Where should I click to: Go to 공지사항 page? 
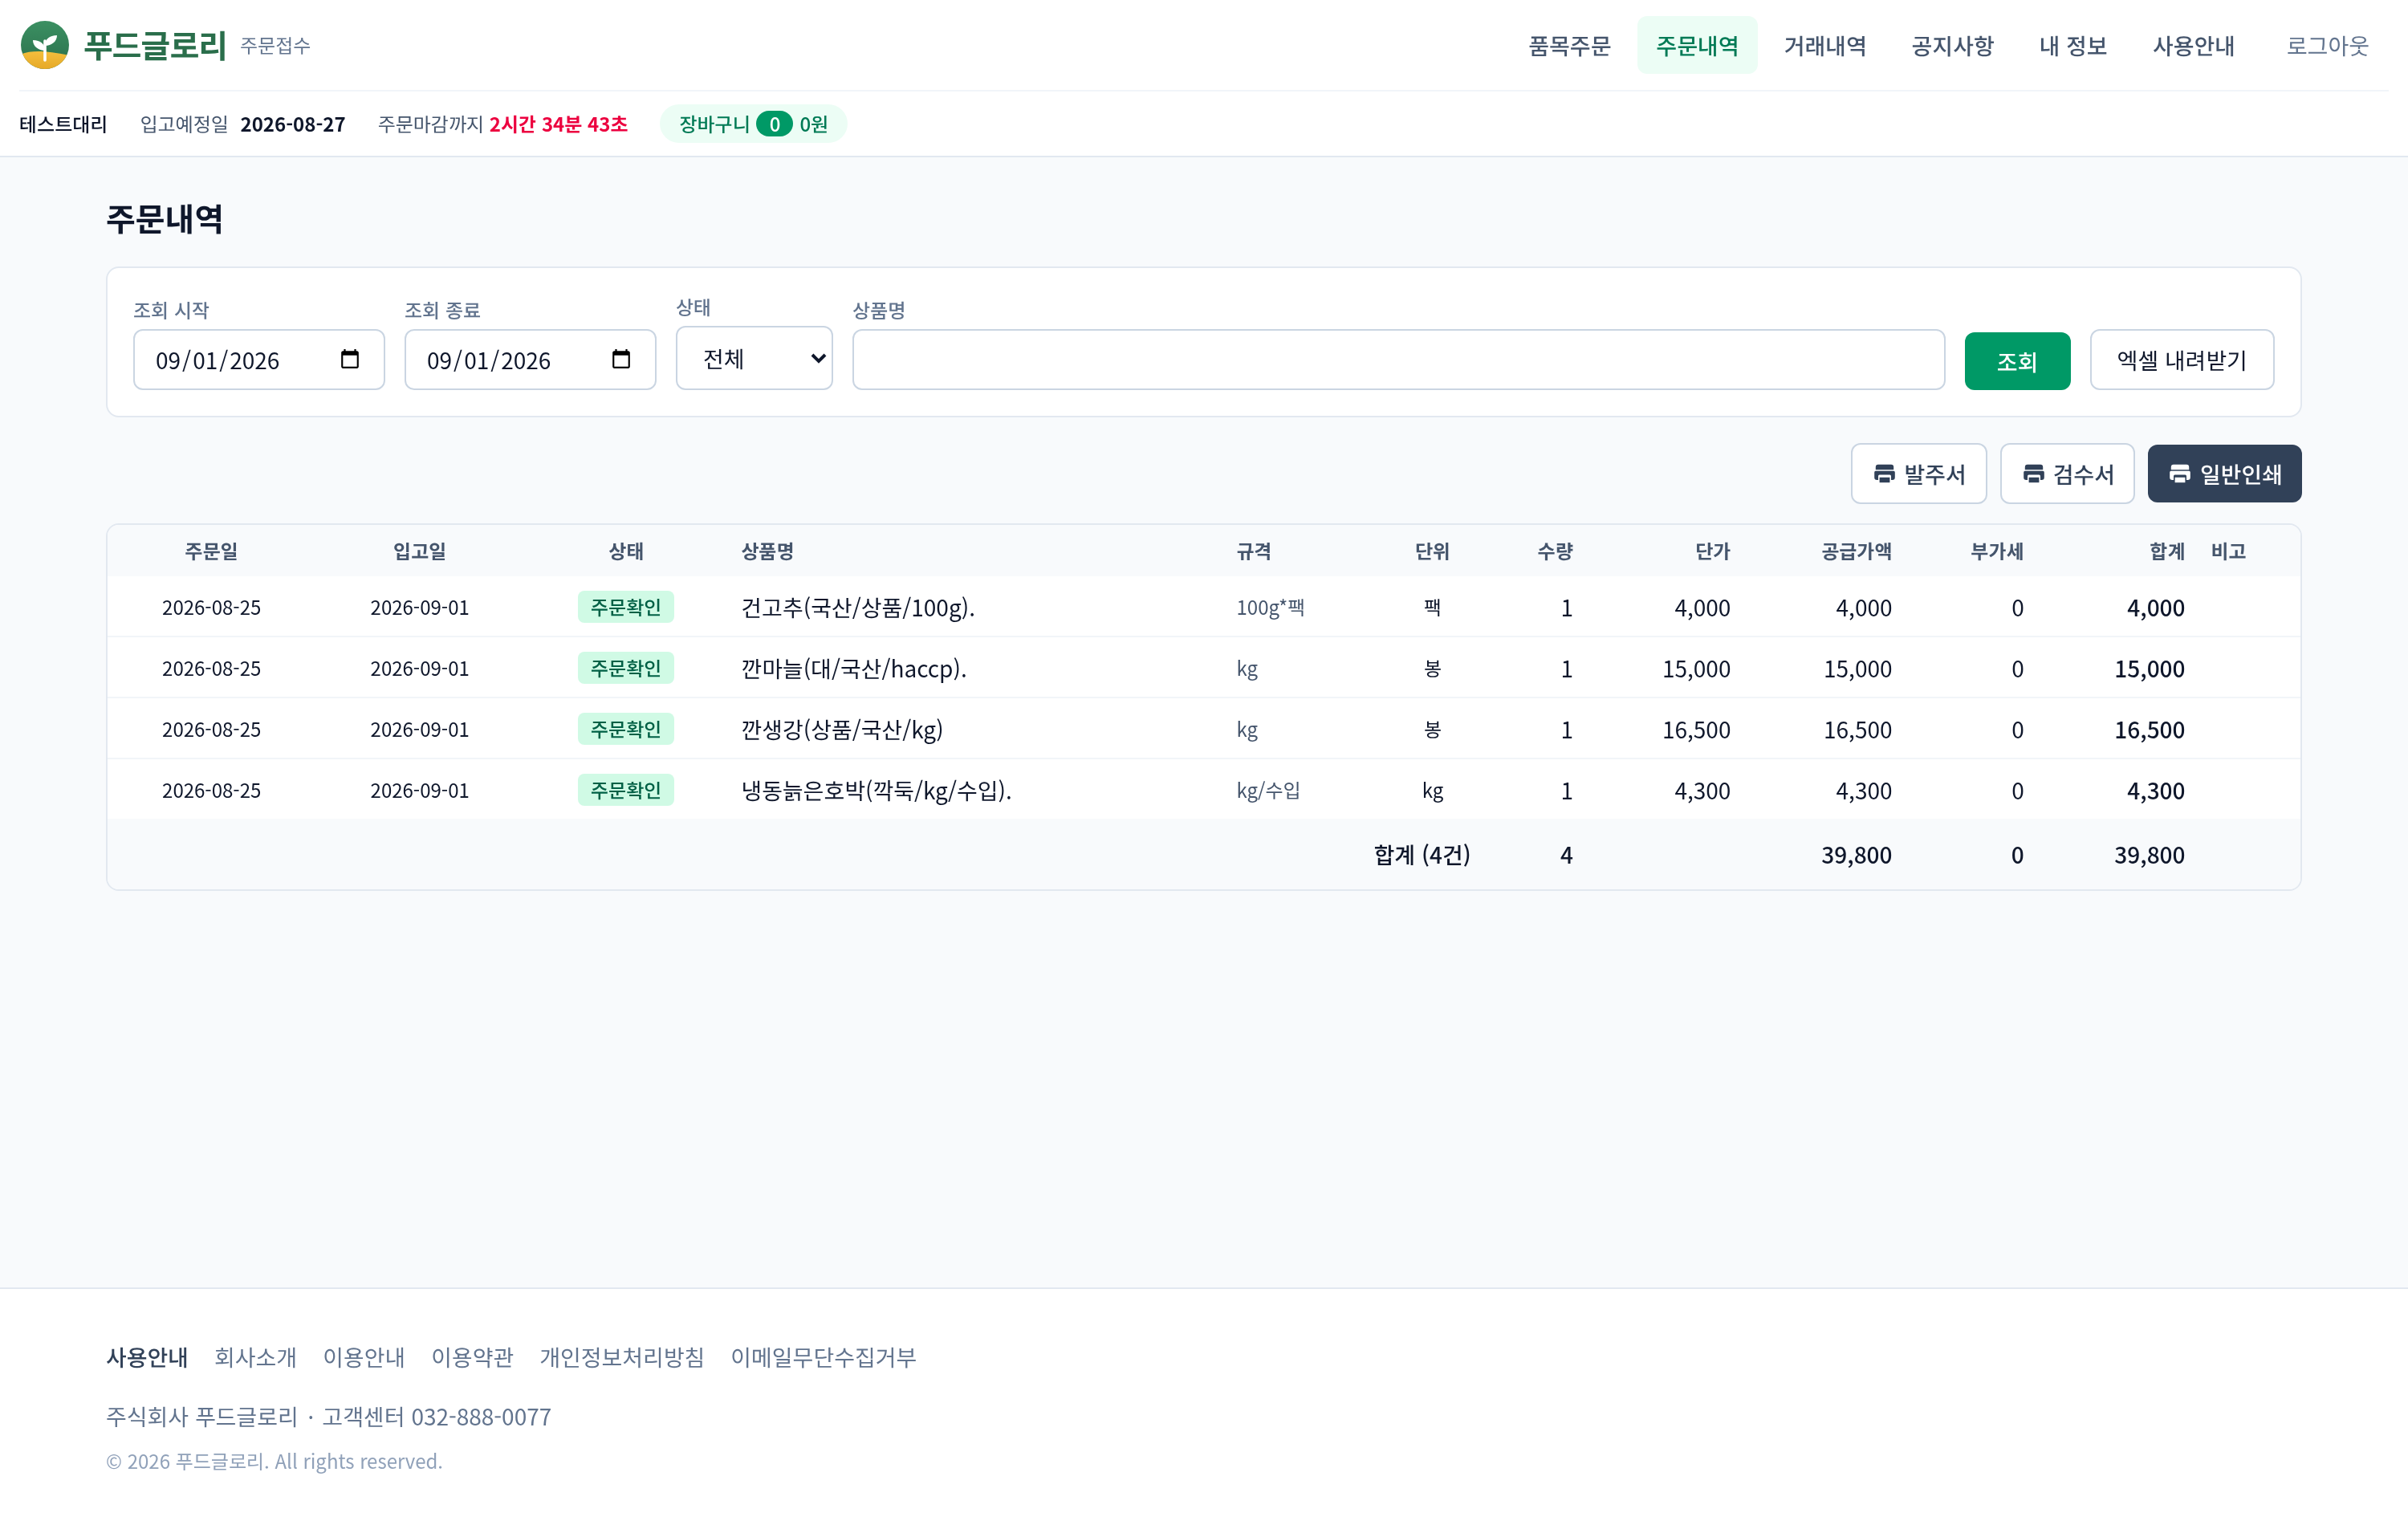pyautogui.click(x=1952, y=46)
